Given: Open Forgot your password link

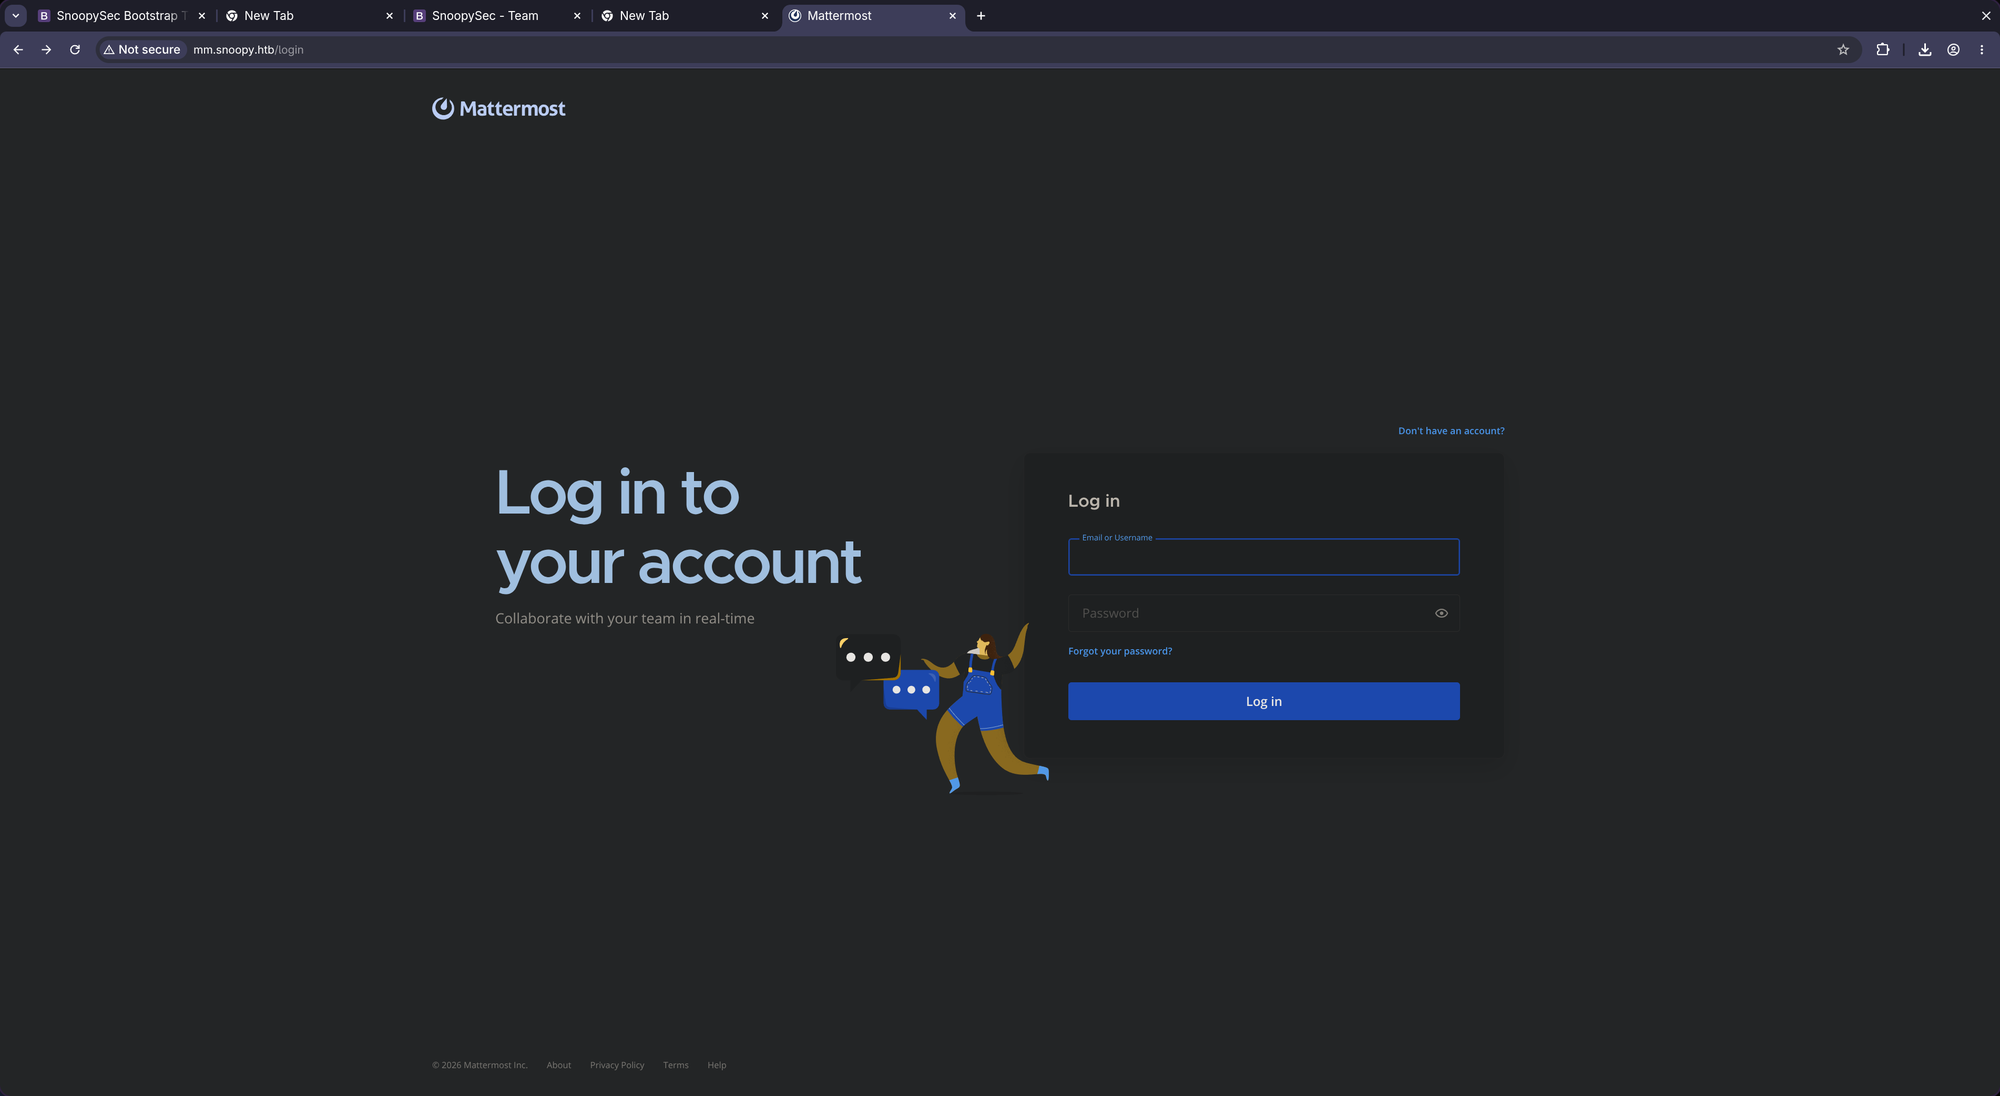Looking at the screenshot, I should [1120, 651].
